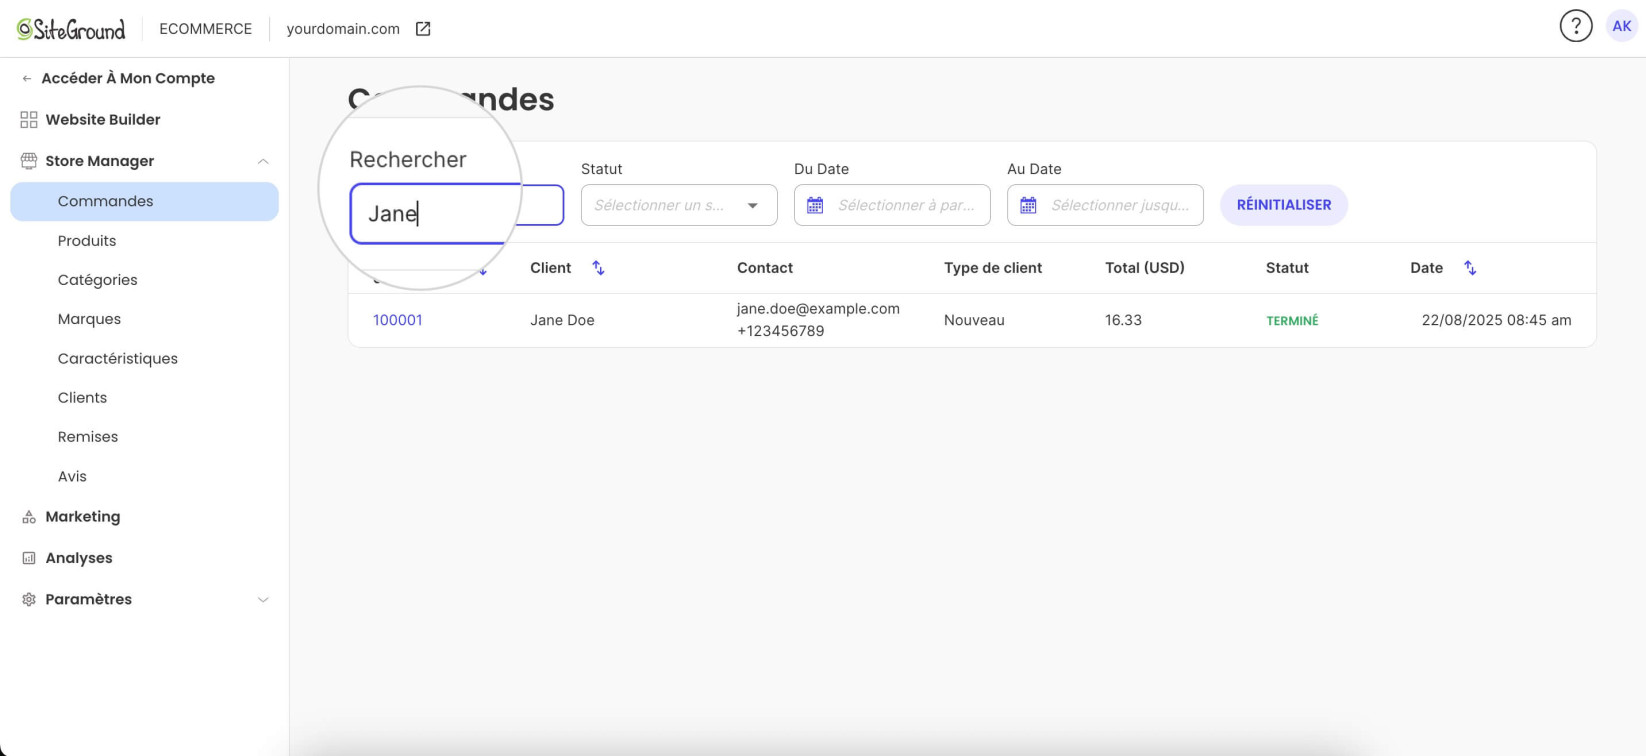This screenshot has width=1646, height=756.
Task: Open Website Builder in the sidebar
Action: (x=103, y=120)
